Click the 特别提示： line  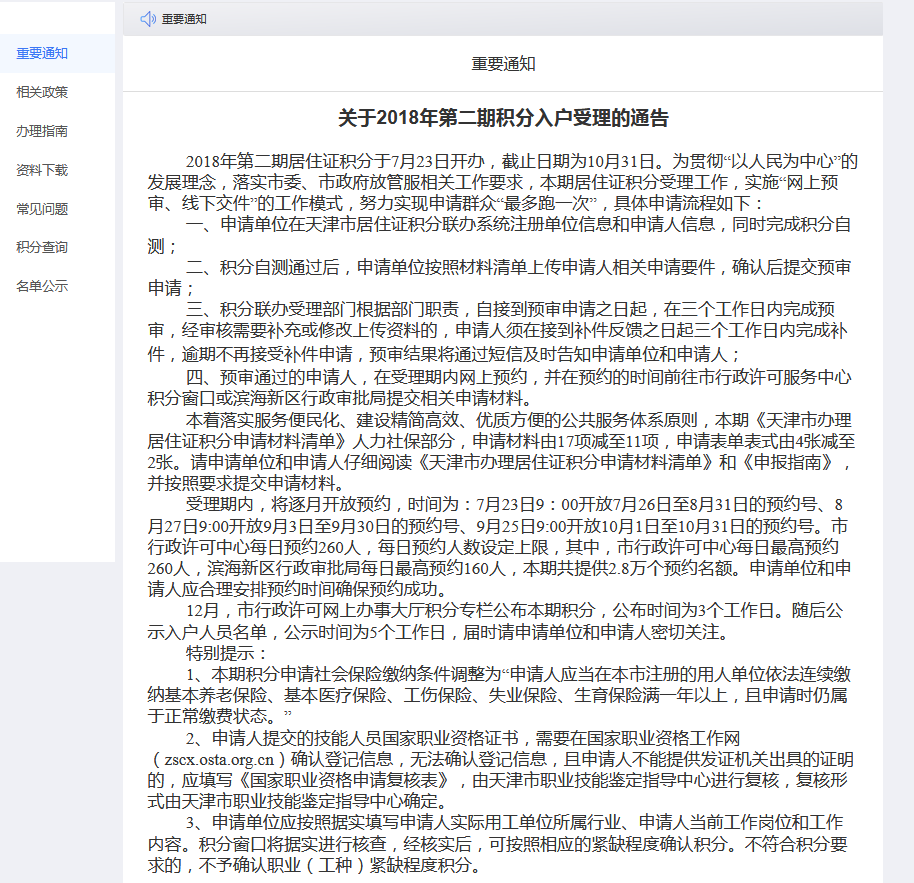[228, 653]
